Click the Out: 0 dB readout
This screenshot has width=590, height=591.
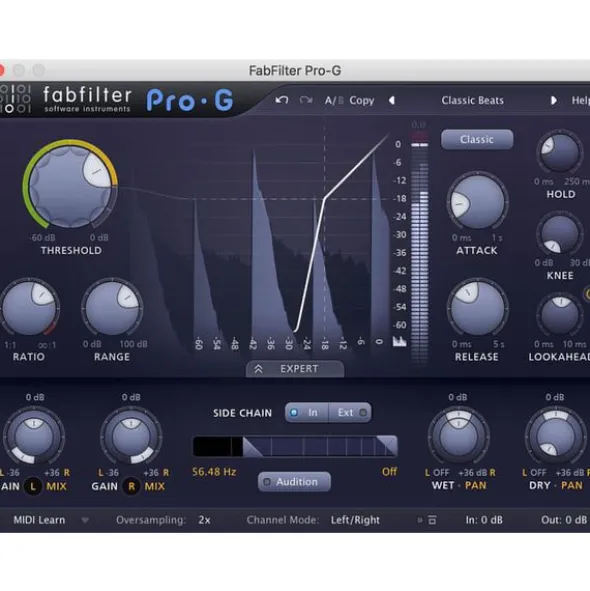564,520
